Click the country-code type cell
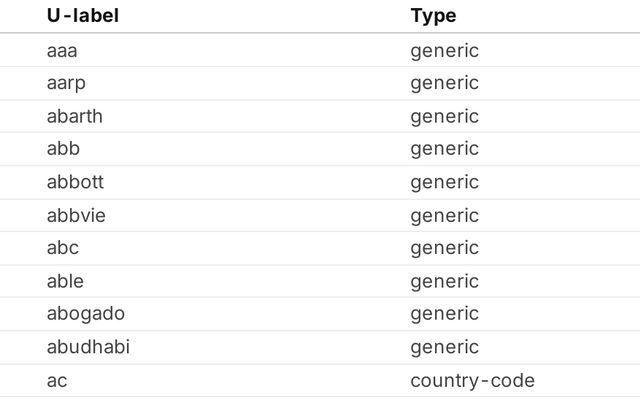640x400 pixels. 472,380
